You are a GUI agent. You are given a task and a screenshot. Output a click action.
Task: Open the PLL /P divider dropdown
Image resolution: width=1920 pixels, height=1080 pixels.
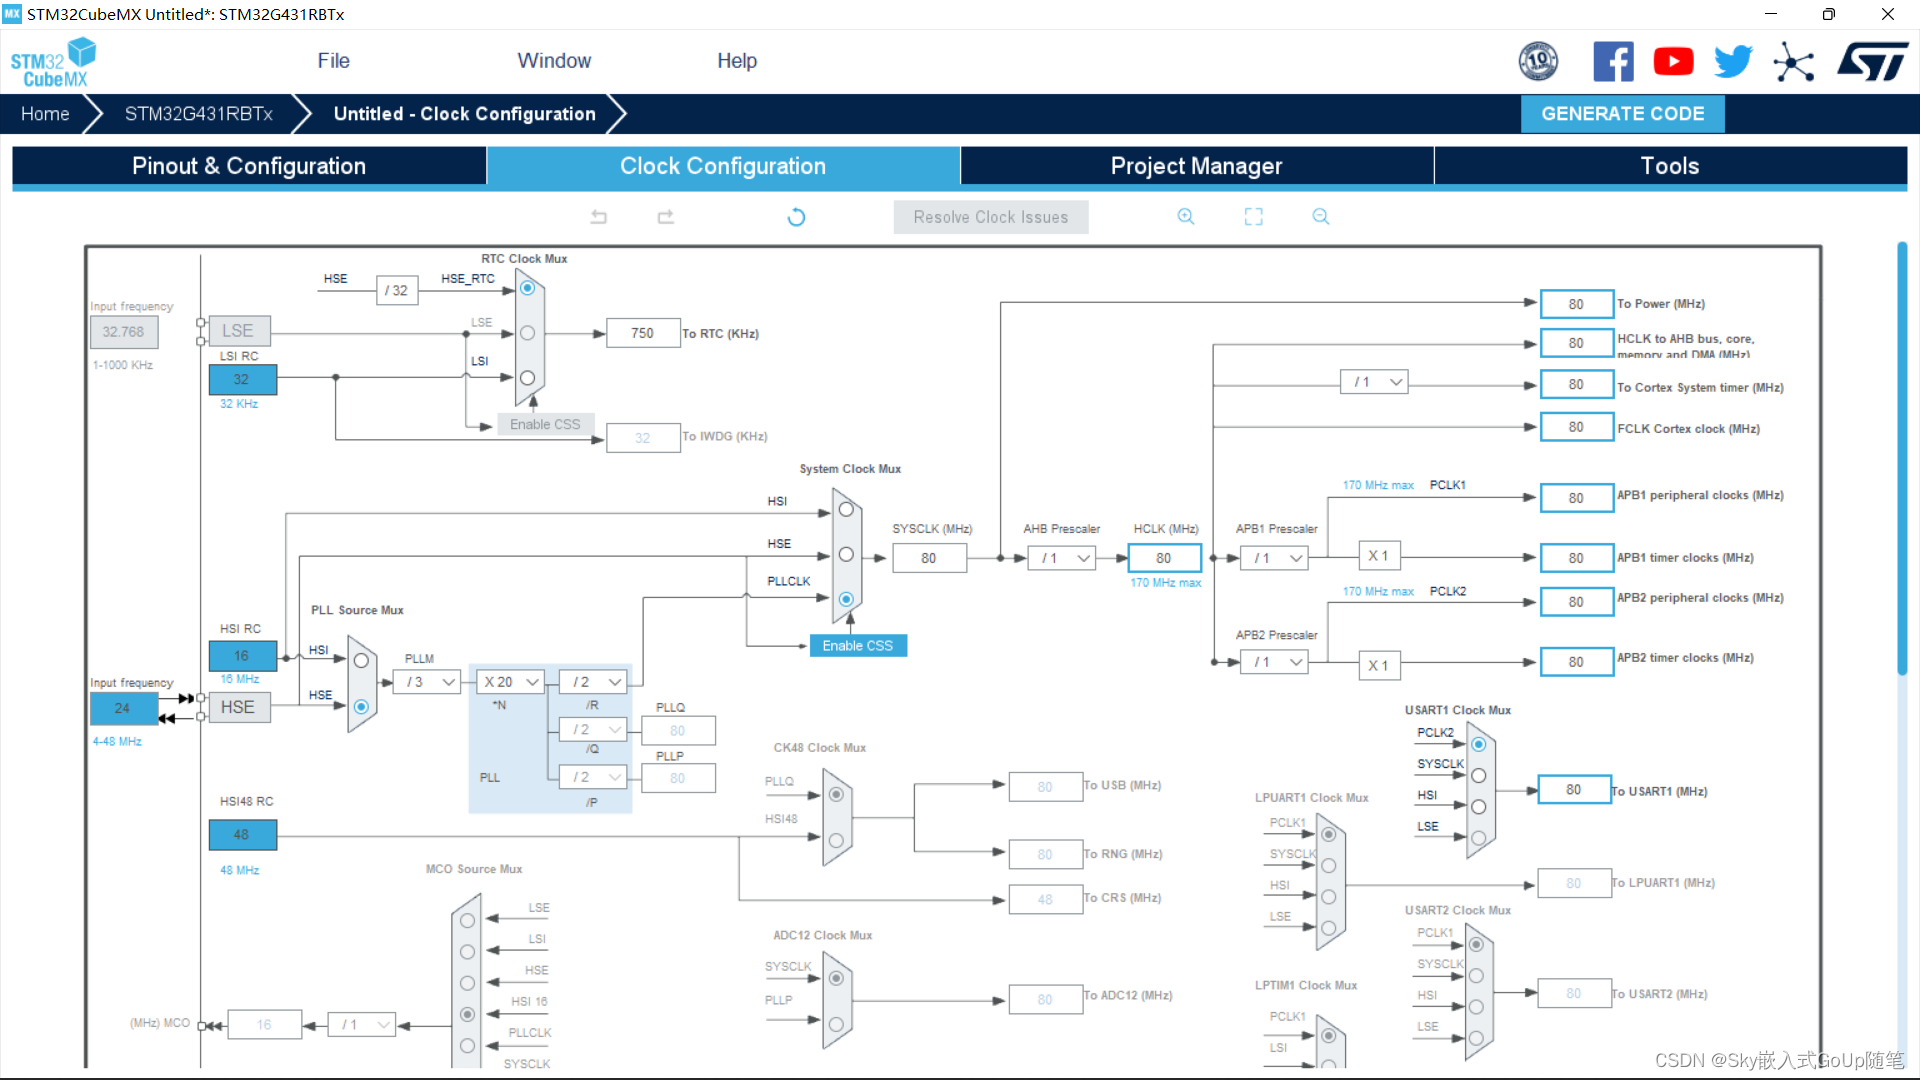[593, 777]
